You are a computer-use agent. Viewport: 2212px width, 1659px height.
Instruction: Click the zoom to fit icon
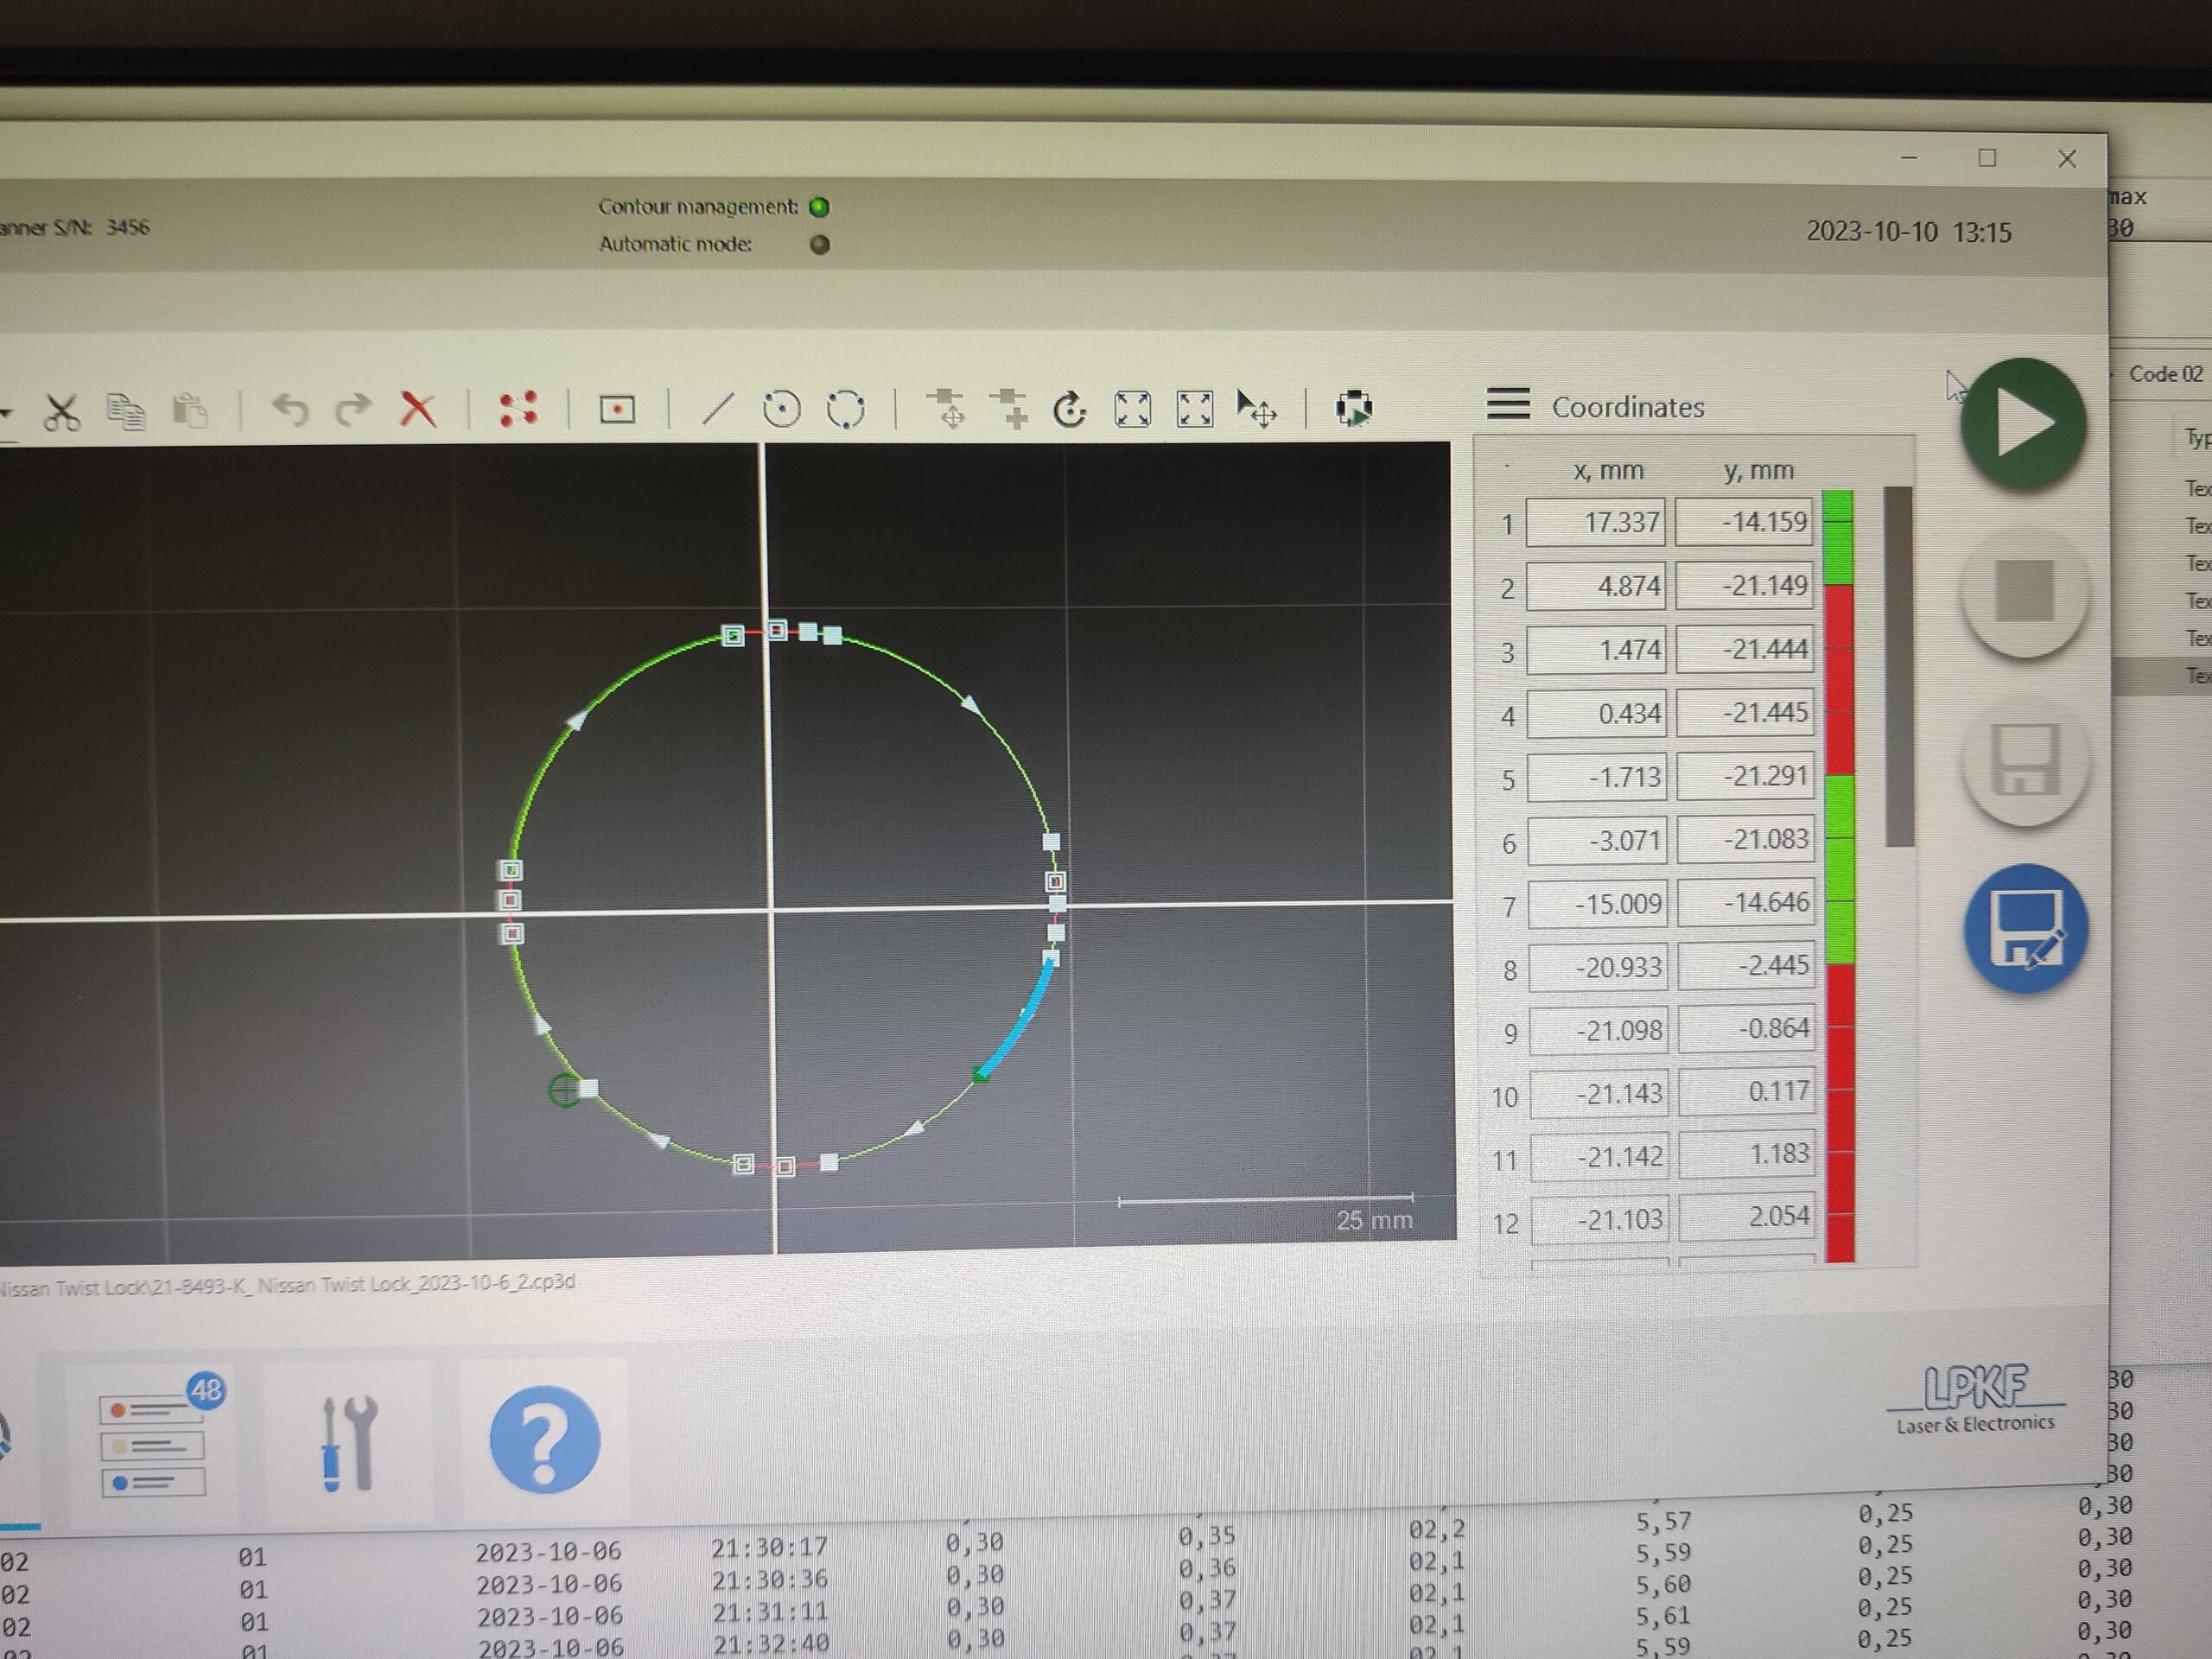click(x=1132, y=409)
